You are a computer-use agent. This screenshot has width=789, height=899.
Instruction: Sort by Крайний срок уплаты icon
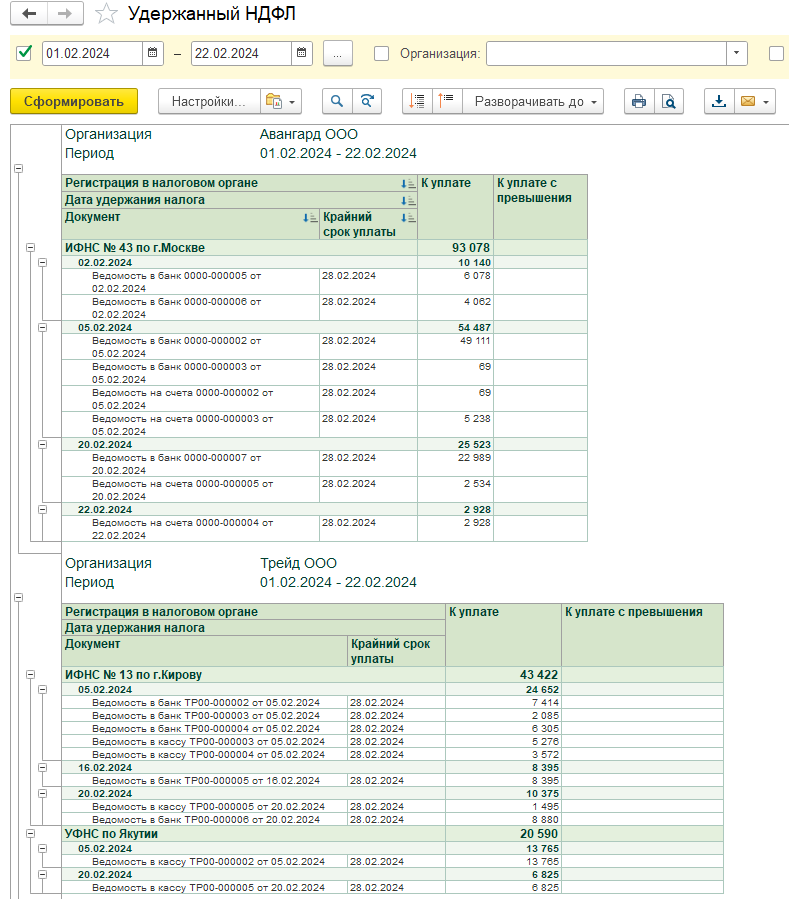pos(408,218)
